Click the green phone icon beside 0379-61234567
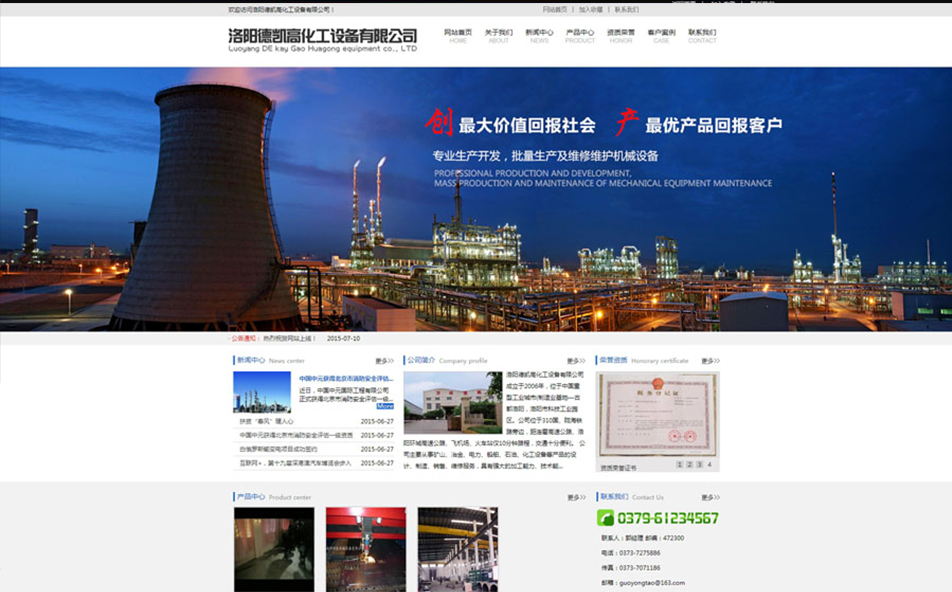Image resolution: width=952 pixels, height=592 pixels. pos(605,518)
